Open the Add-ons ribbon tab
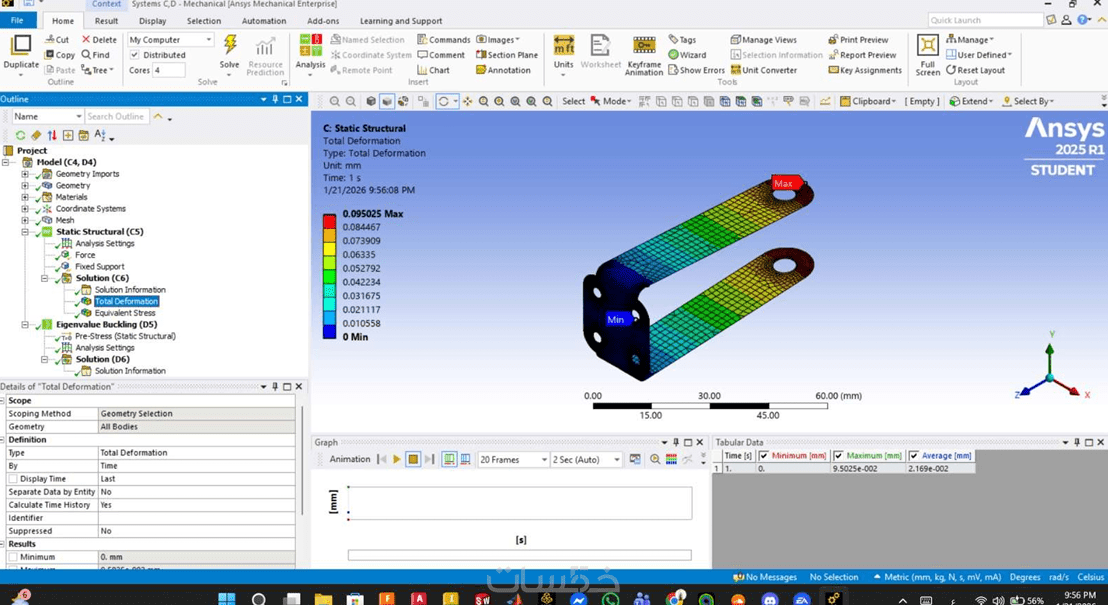 323,21
